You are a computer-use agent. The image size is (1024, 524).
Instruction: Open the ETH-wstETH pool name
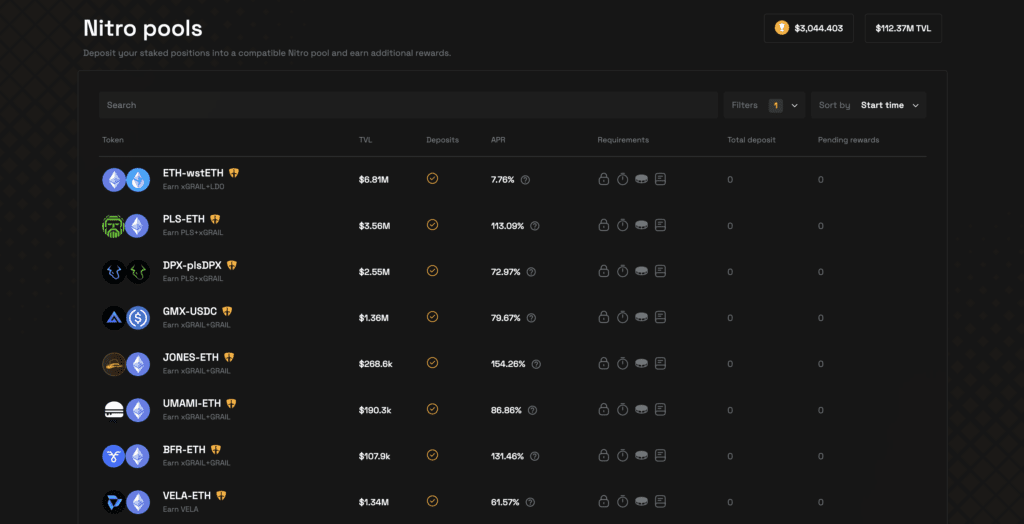coord(193,173)
